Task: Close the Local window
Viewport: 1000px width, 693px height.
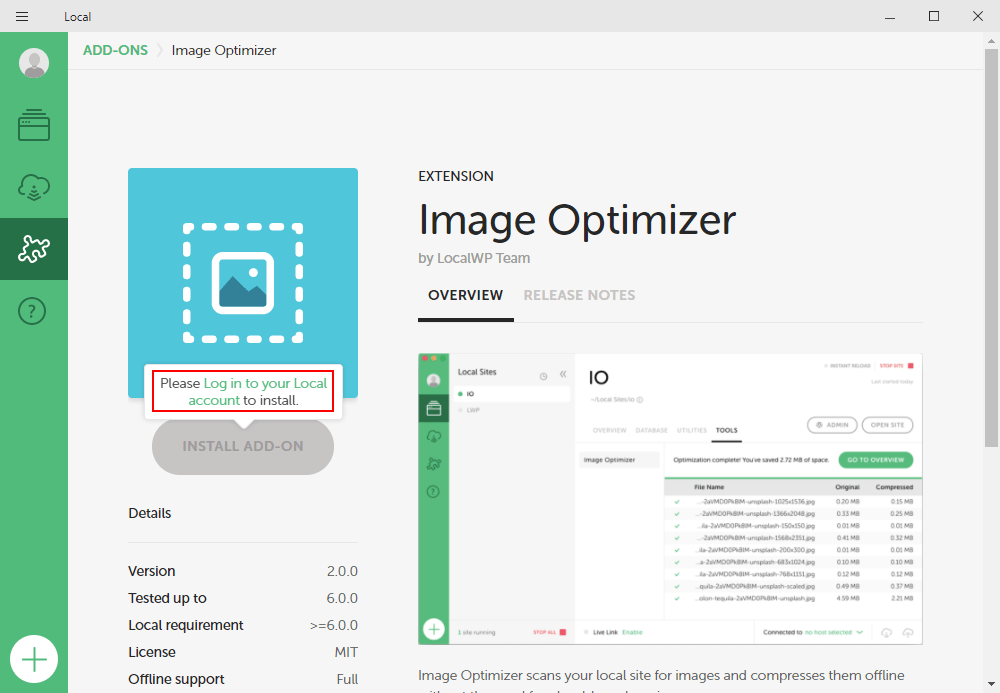Action: point(978,17)
